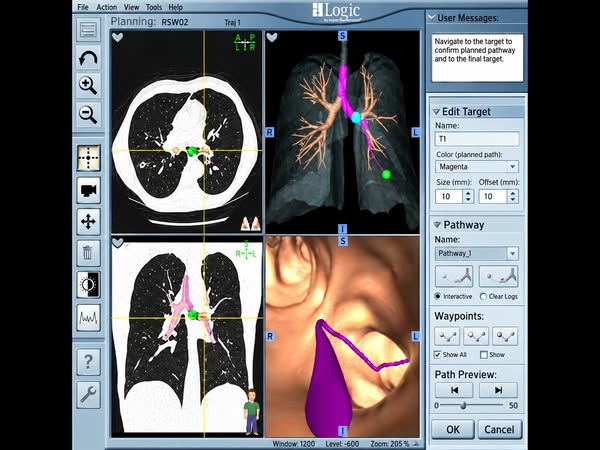
Task: Click the left pathway branch button
Action: click(x=454, y=276)
